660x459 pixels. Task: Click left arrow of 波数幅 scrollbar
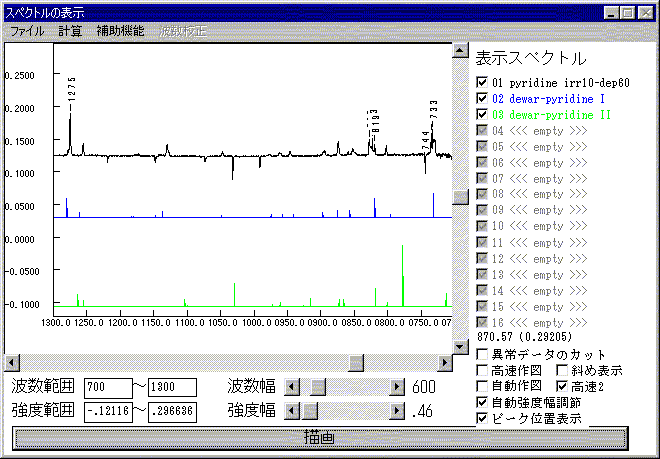[x=291, y=386]
